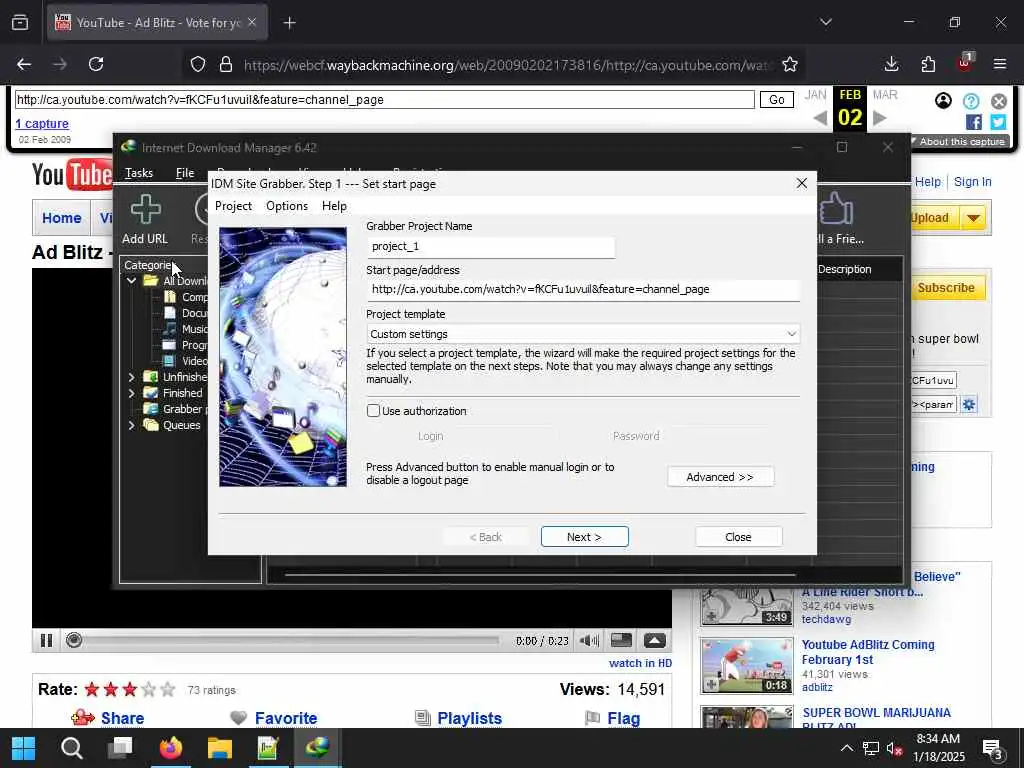
Task: Open Firefox hamburger menu
Action: [x=1000, y=64]
